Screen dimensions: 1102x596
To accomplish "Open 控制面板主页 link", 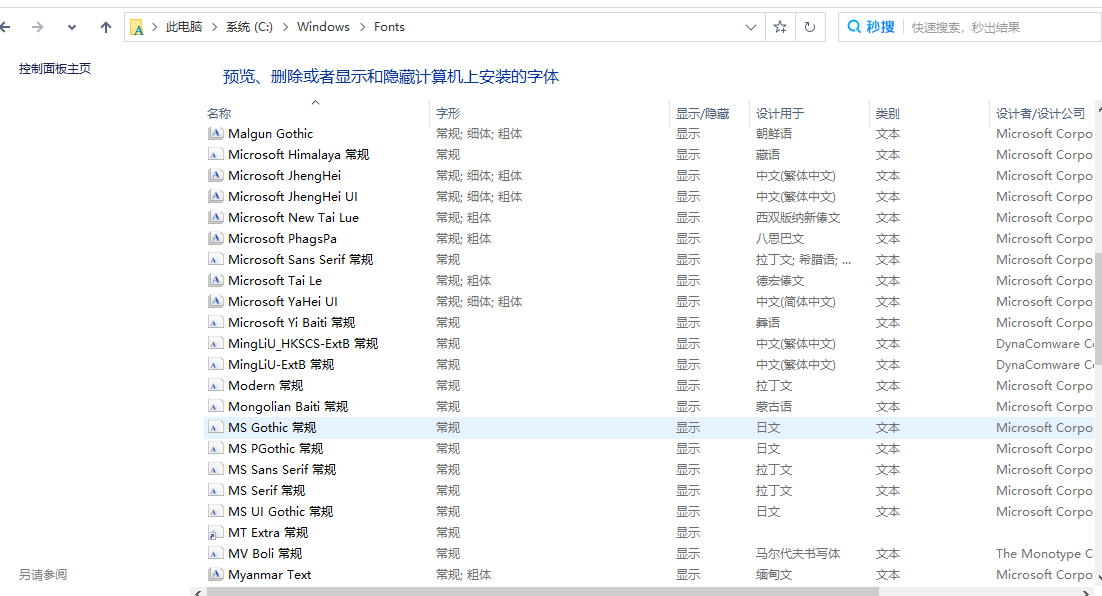I will pos(55,69).
